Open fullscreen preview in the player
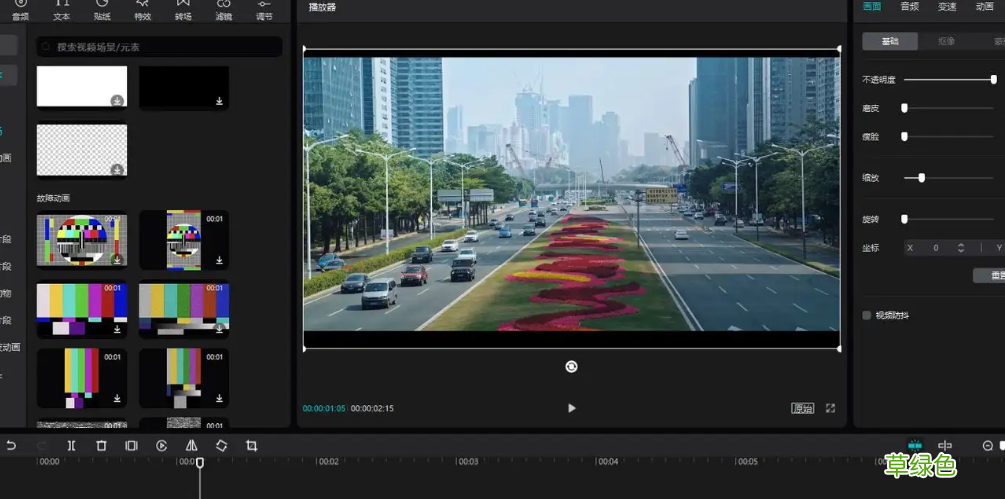The image size is (1005, 499). click(830, 408)
